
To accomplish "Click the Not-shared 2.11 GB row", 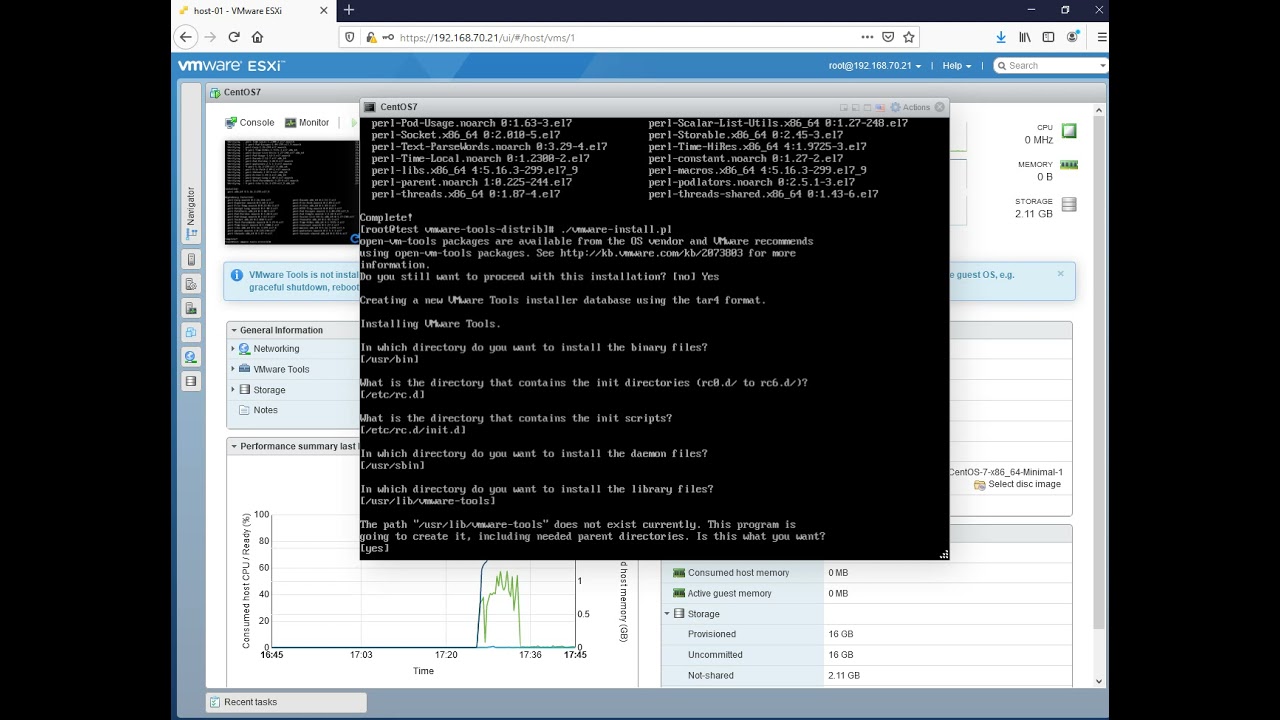I will (x=866, y=676).
